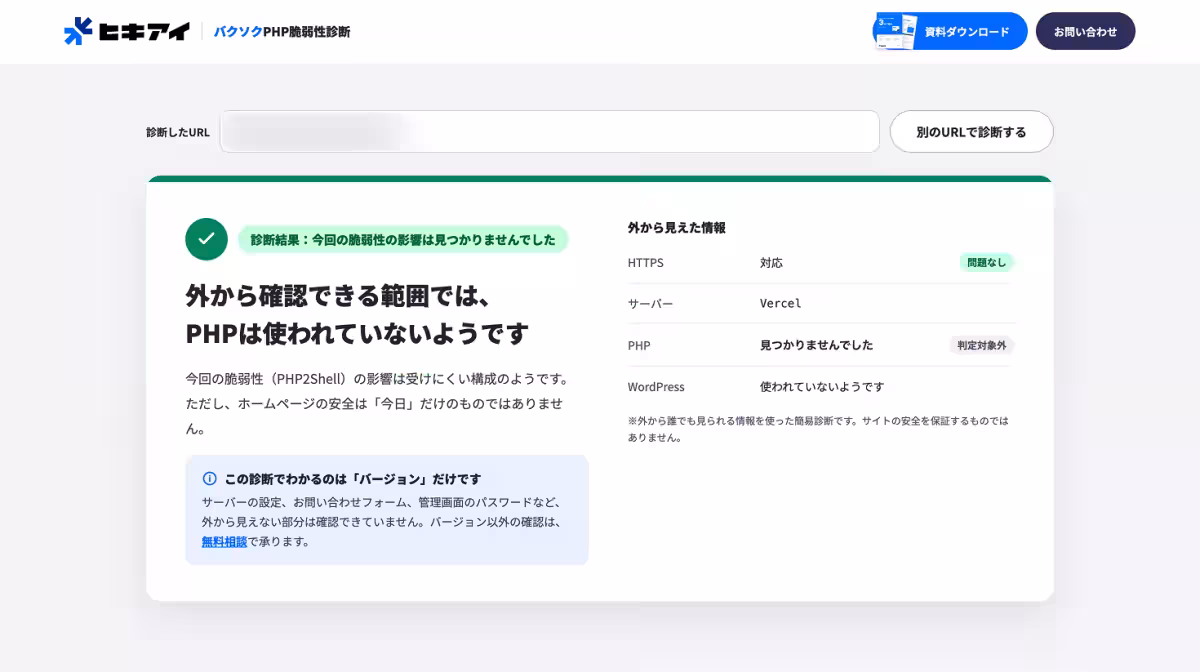Click the 判定対象外 badge on PHP row

pyautogui.click(x=982, y=345)
